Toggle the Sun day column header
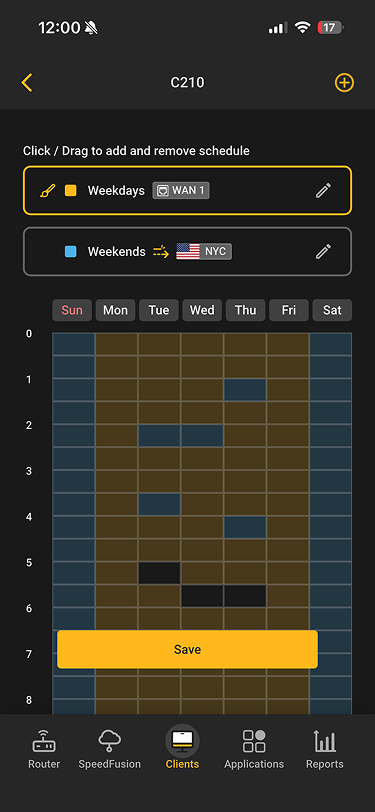The width and height of the screenshot is (375, 812). click(x=72, y=310)
